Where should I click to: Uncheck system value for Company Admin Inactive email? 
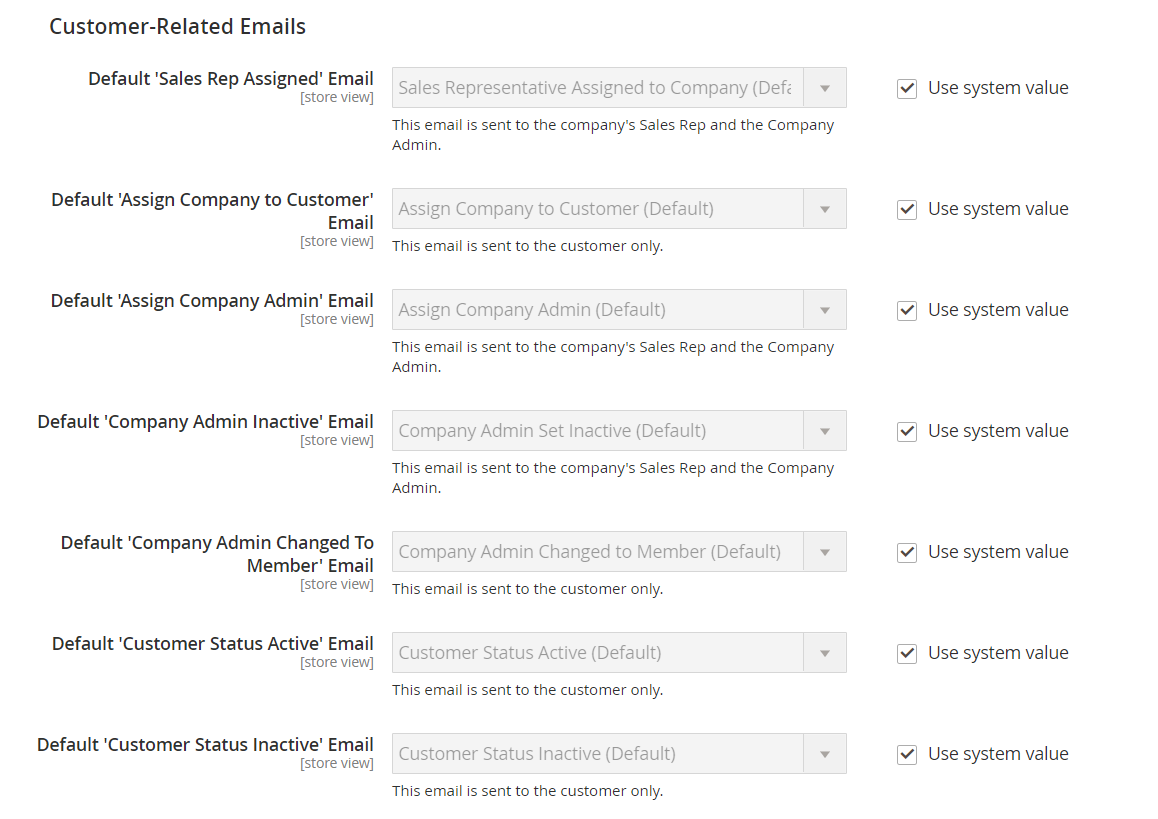coord(907,432)
